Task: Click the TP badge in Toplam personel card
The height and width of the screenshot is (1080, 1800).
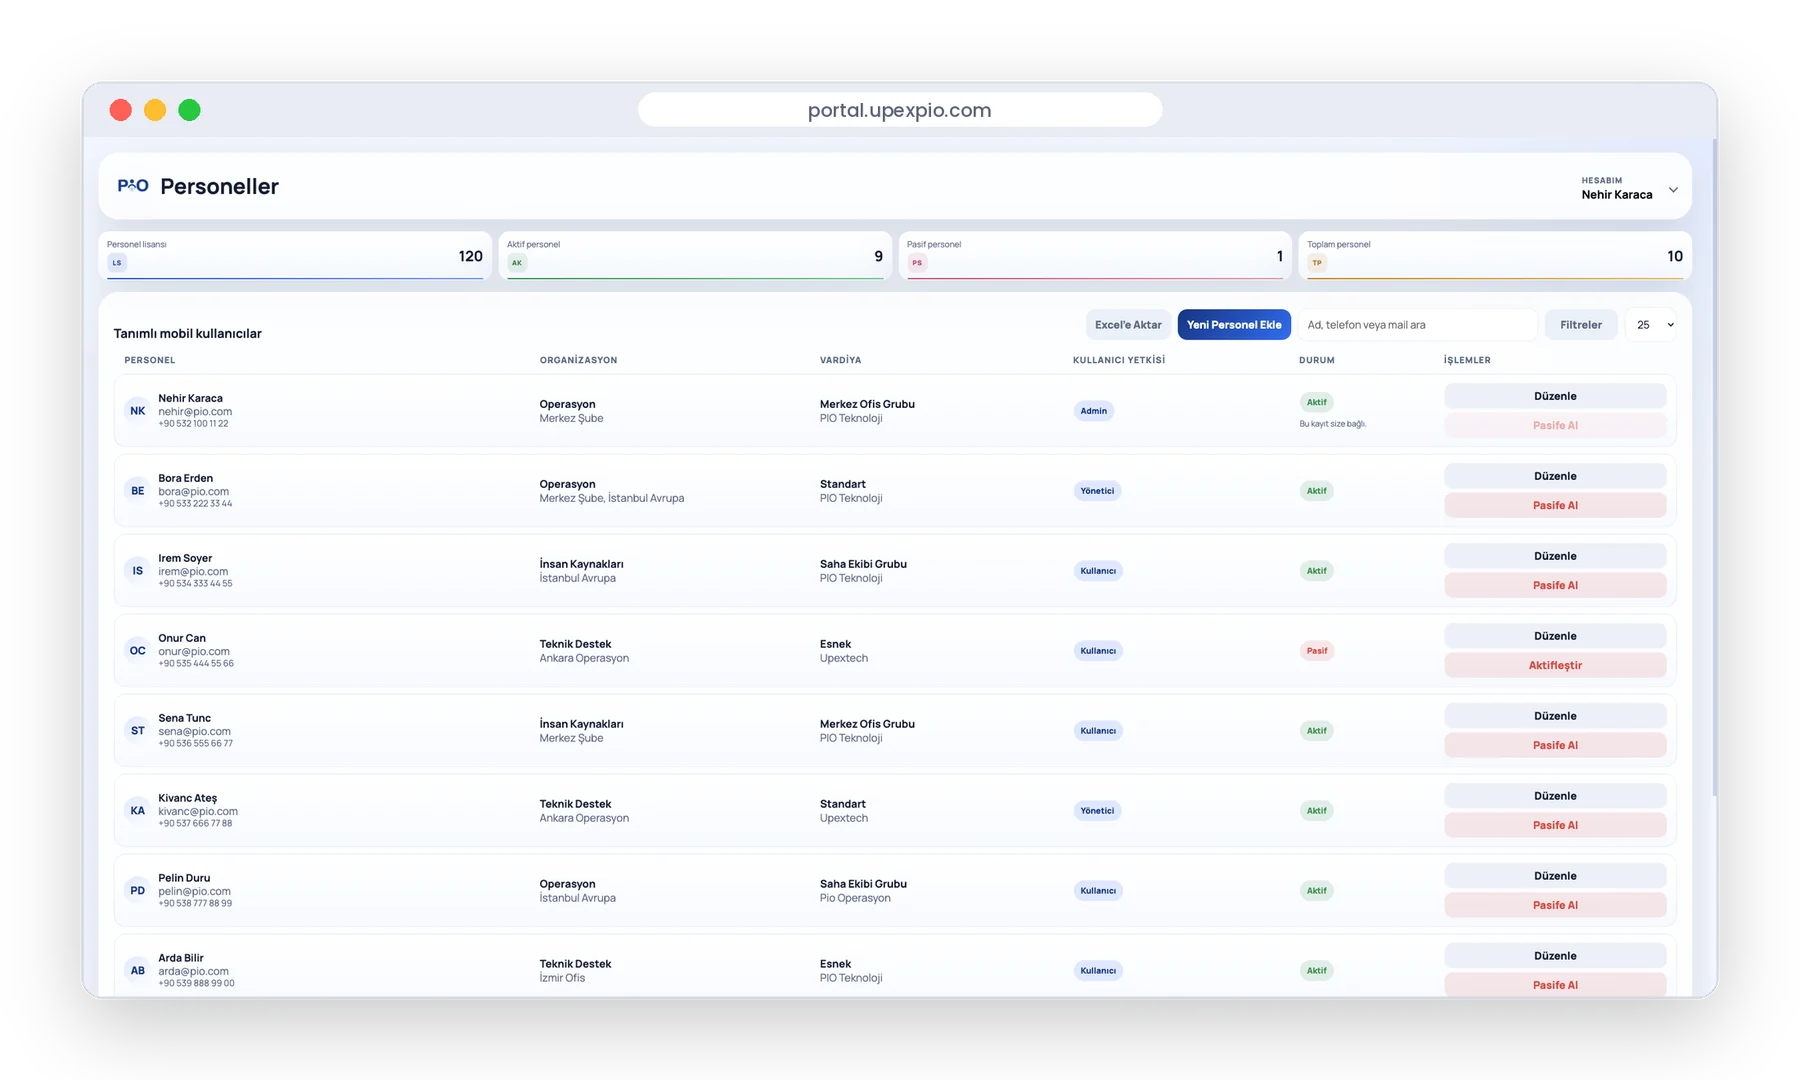Action: (x=1317, y=263)
